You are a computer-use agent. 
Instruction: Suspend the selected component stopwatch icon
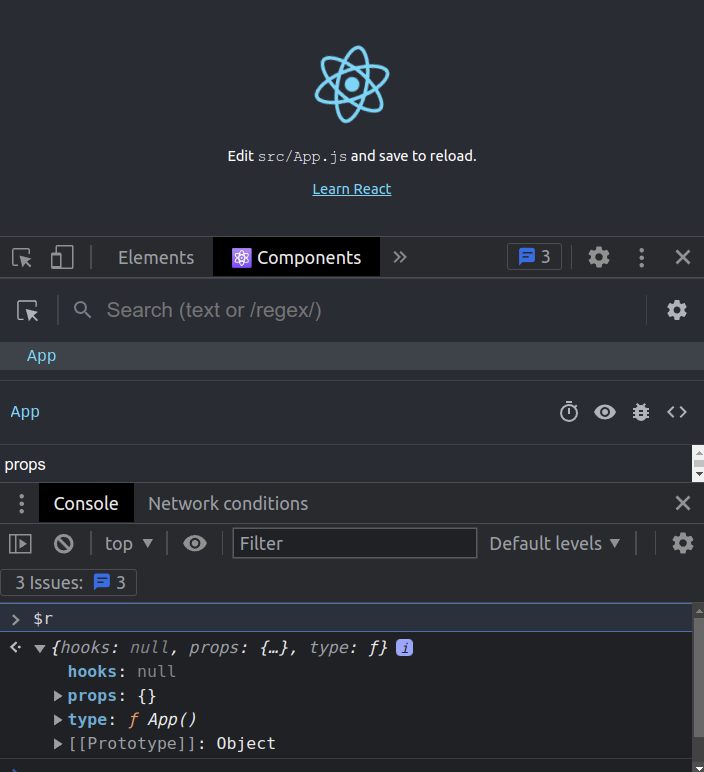coord(569,412)
